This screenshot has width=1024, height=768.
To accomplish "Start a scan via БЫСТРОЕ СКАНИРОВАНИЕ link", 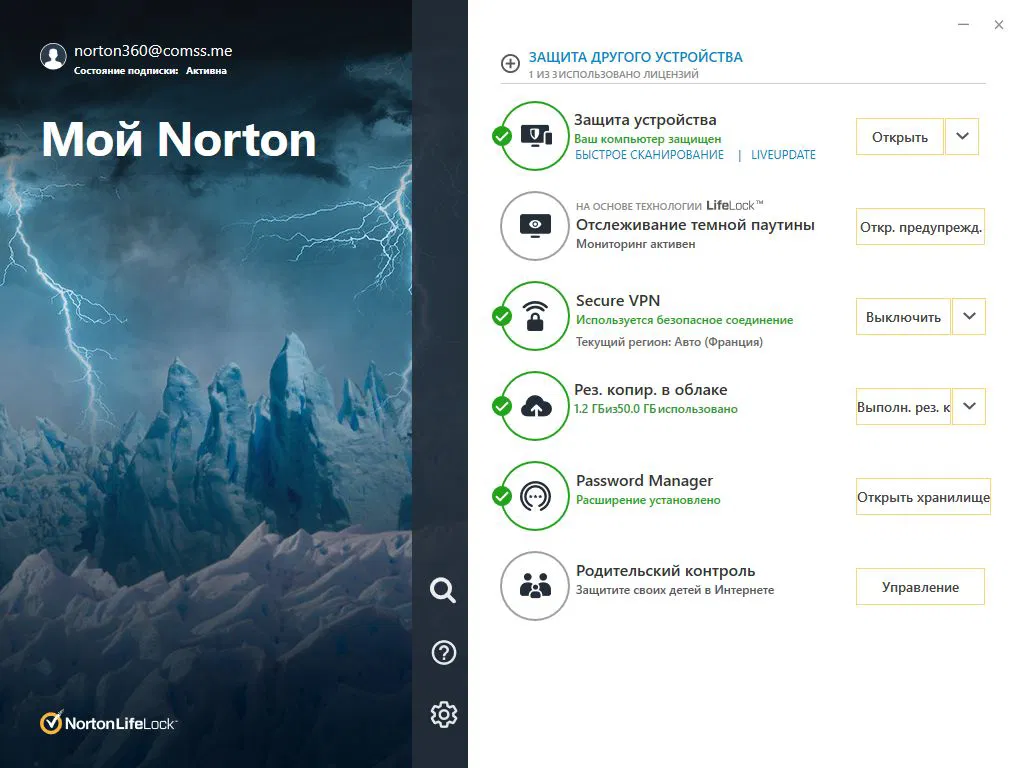I will coord(652,155).
